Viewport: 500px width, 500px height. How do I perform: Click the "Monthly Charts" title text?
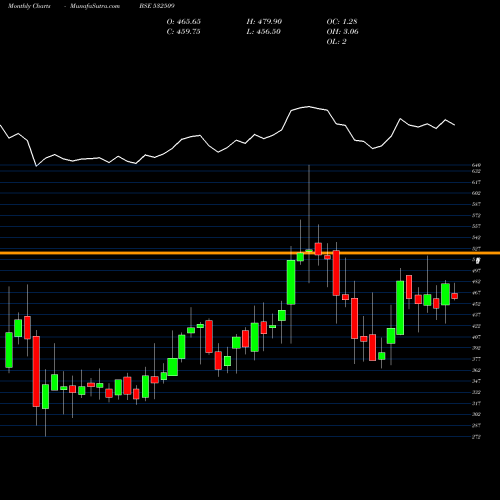coord(29,6)
